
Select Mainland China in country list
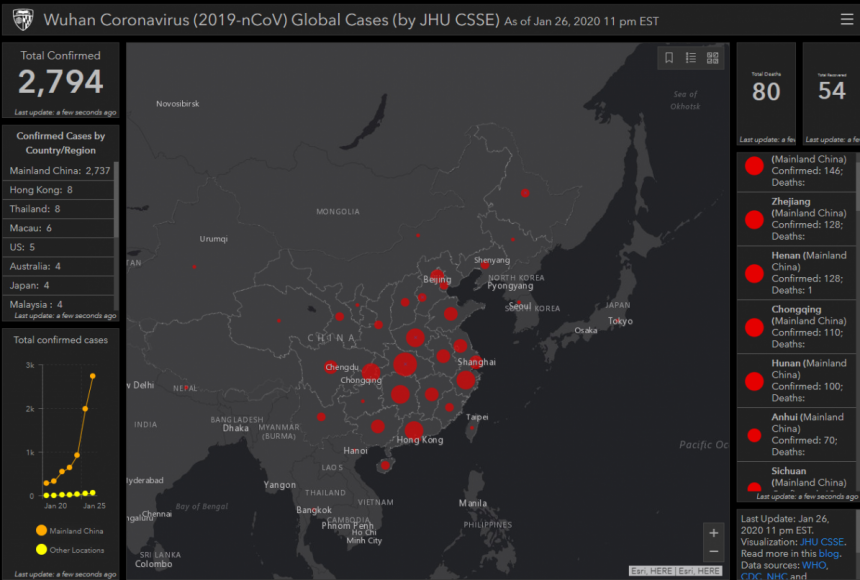pyautogui.click(x=56, y=171)
